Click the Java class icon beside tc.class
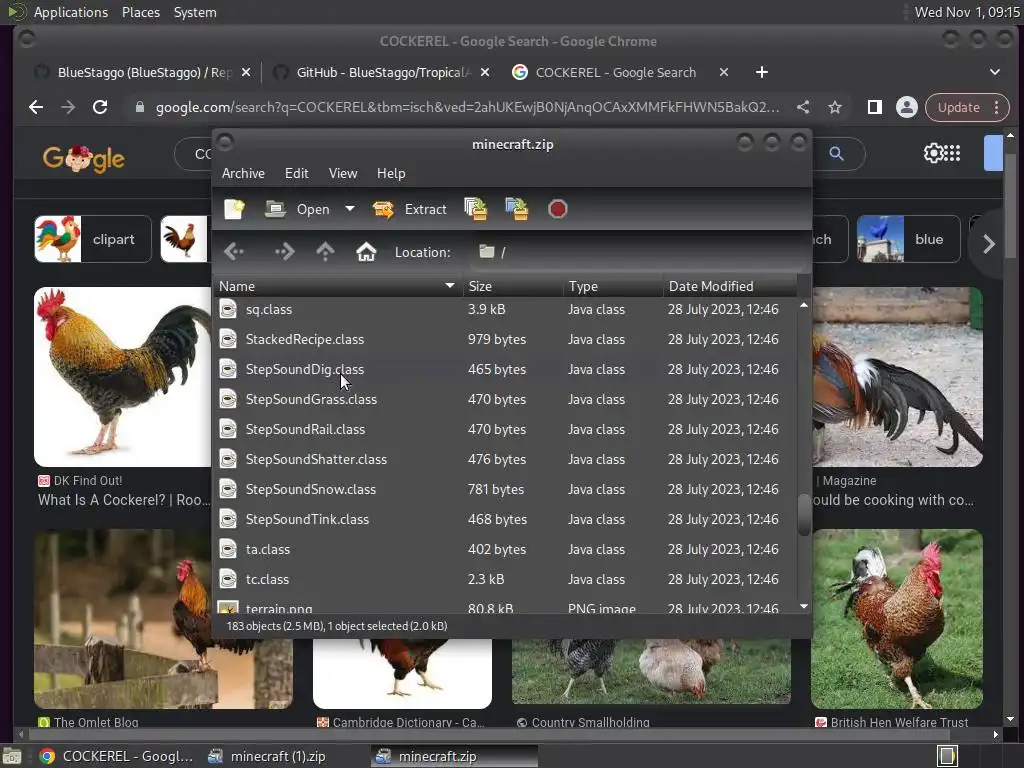 coord(228,579)
